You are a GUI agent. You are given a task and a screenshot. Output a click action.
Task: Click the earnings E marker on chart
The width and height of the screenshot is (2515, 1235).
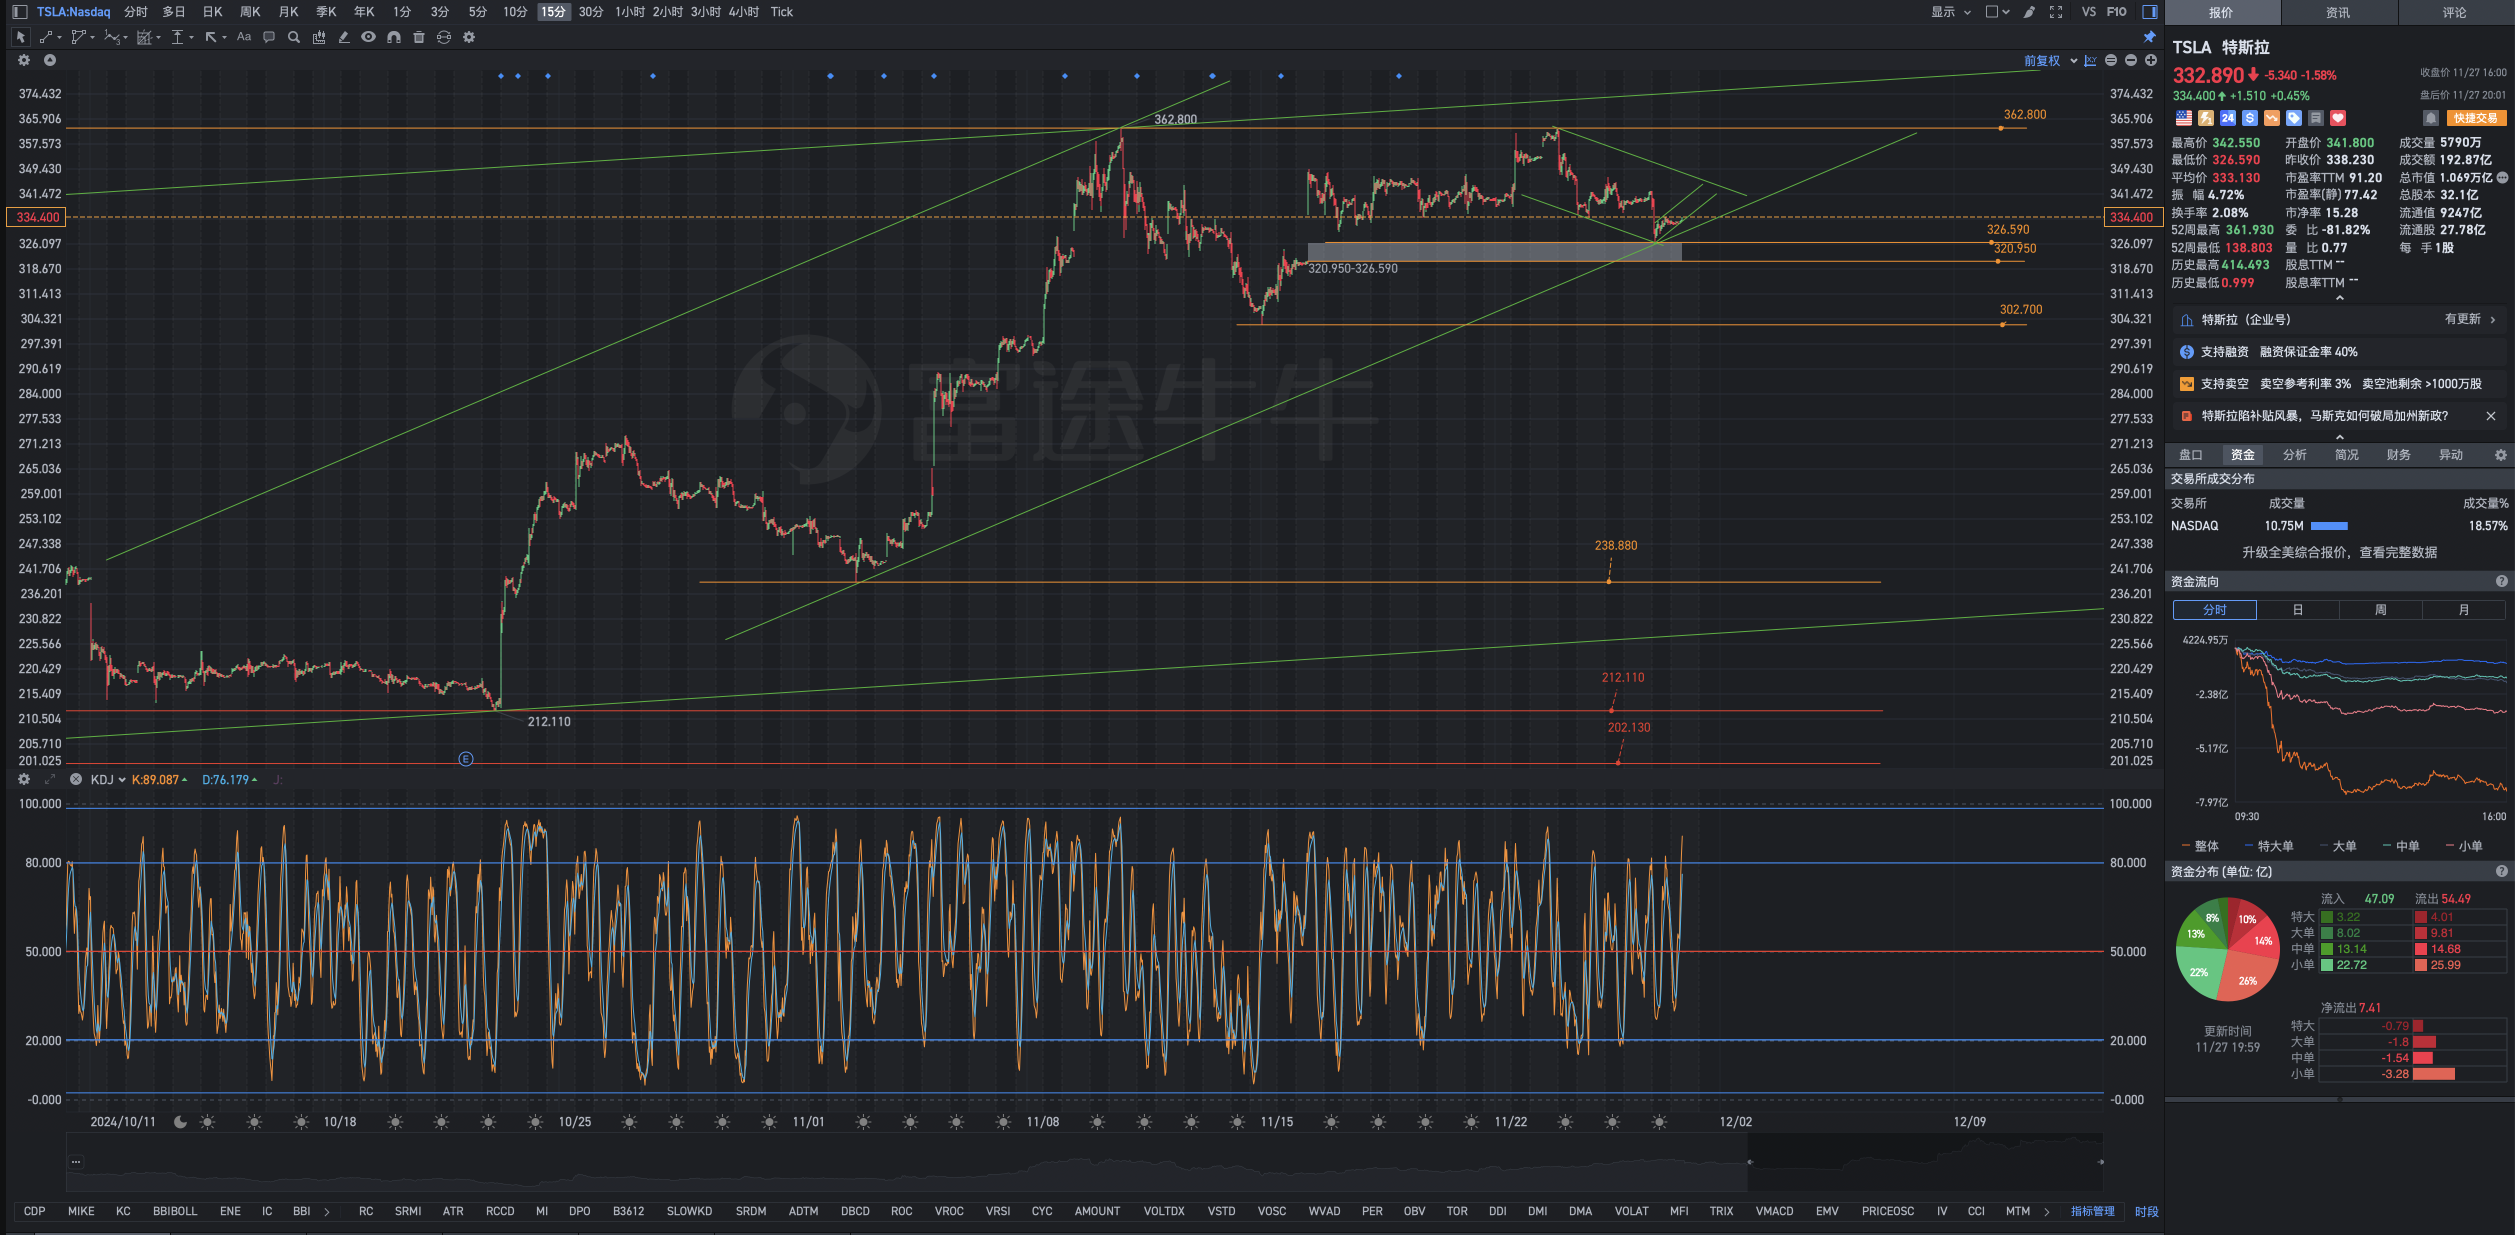pyautogui.click(x=466, y=759)
